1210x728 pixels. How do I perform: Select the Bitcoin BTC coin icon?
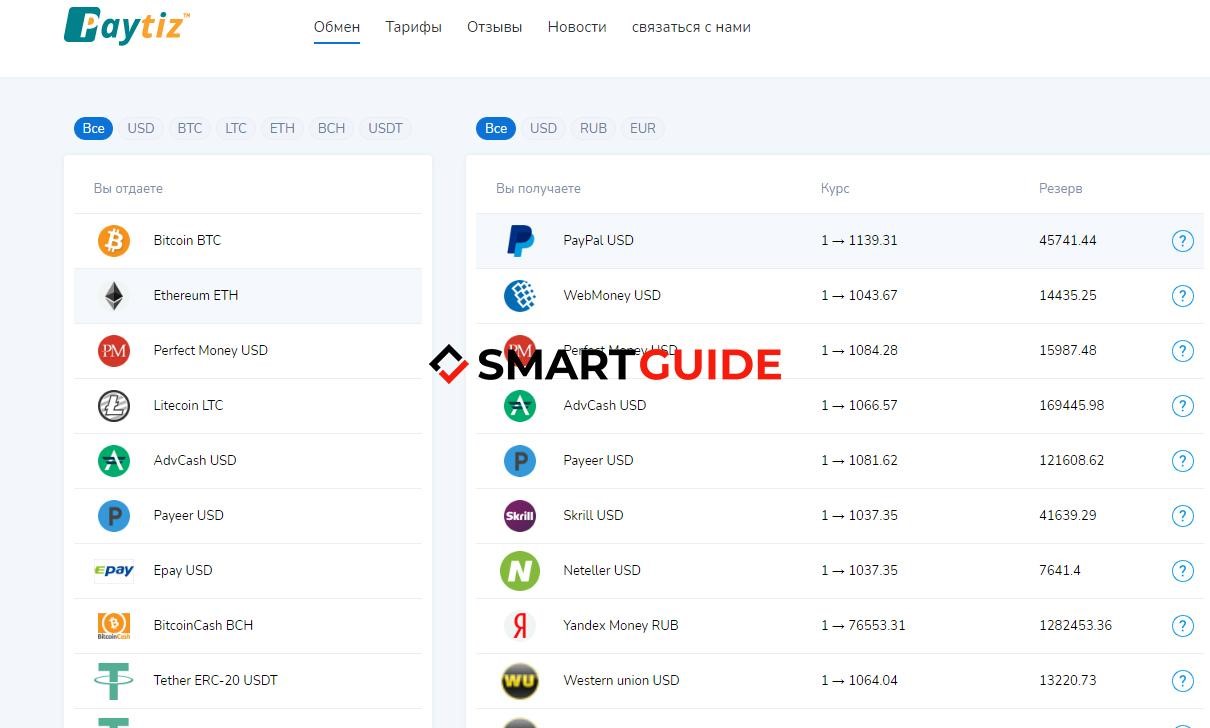coord(114,241)
